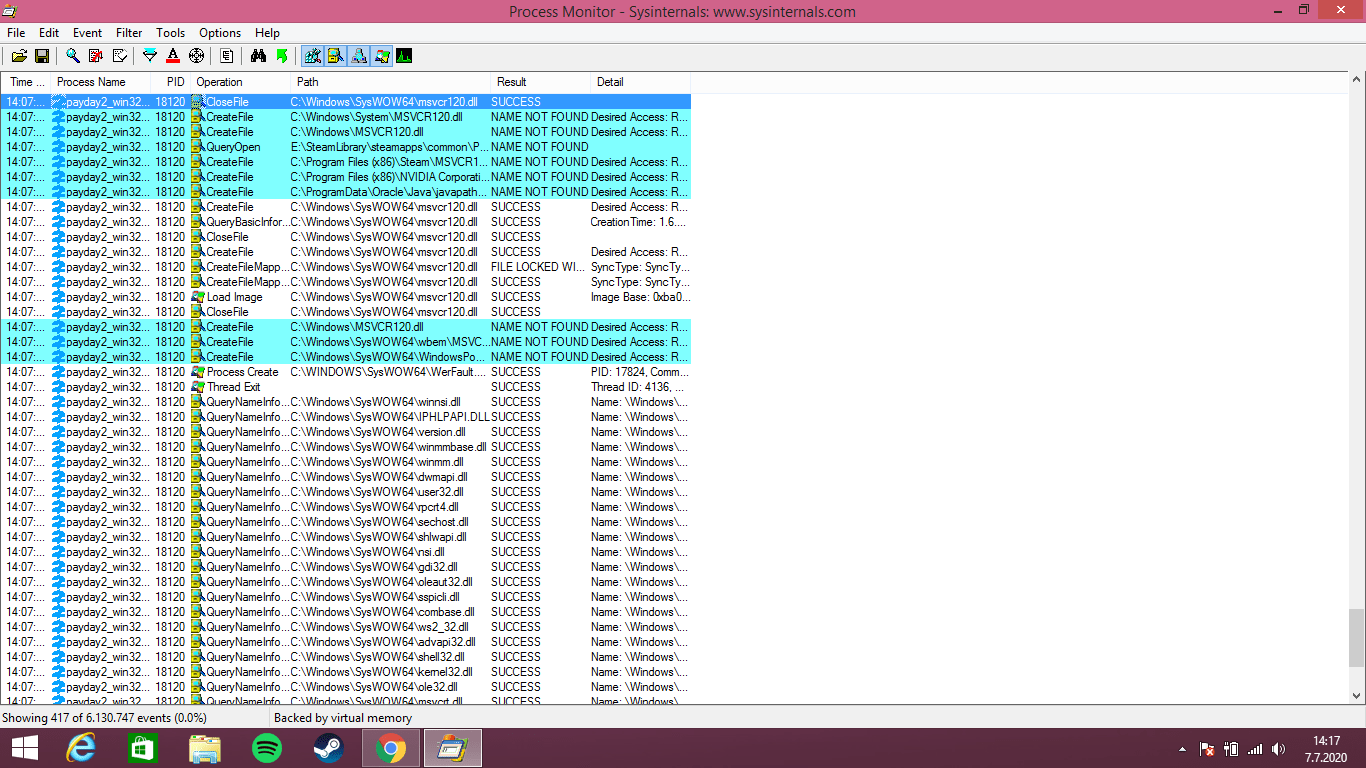Viewport: 1366px width, 768px height.
Task: Toggle Show Profiling Events graph icon
Action: point(404,56)
